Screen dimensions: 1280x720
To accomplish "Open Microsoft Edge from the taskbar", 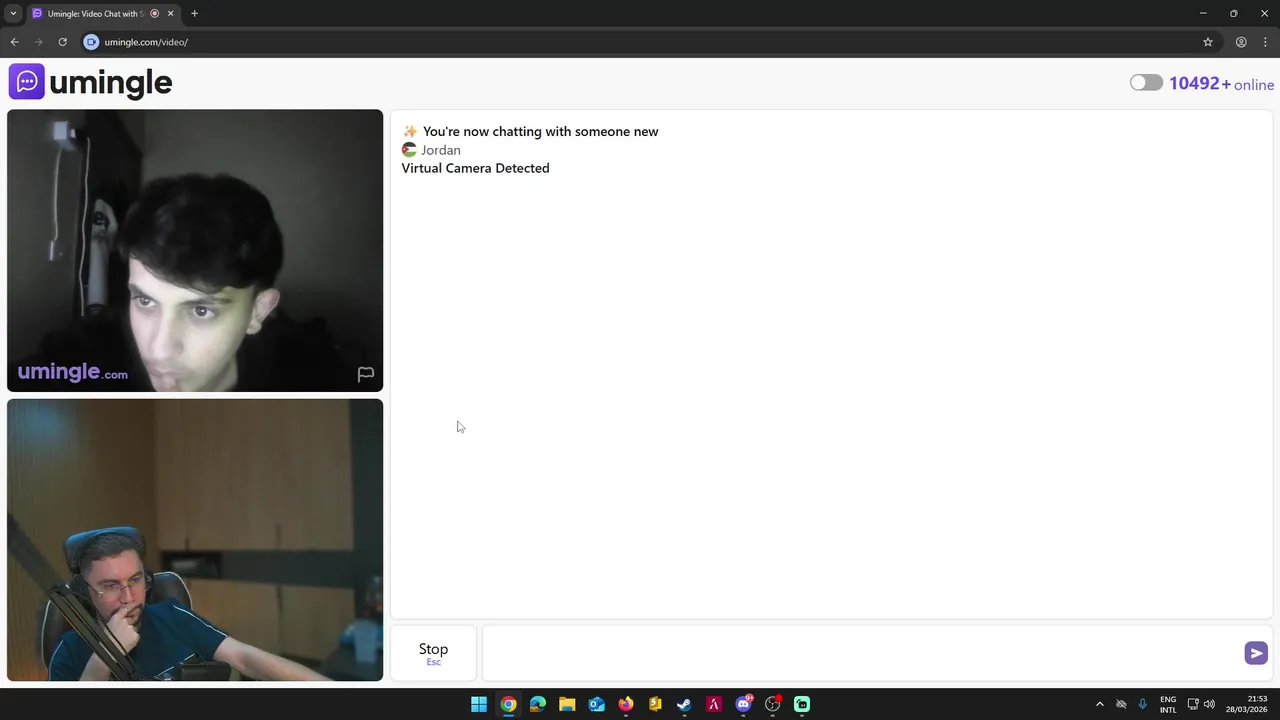I will pos(538,704).
